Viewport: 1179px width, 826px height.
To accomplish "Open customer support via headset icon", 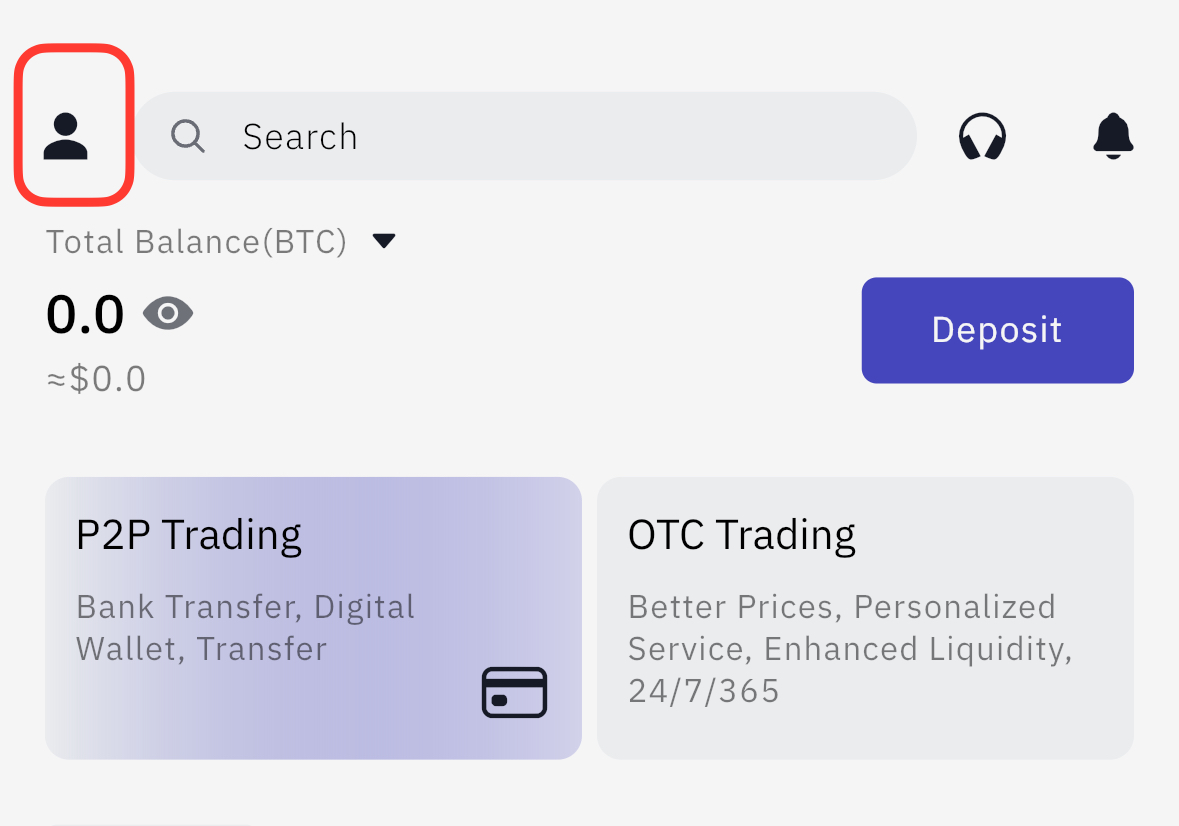I will click(x=982, y=136).
